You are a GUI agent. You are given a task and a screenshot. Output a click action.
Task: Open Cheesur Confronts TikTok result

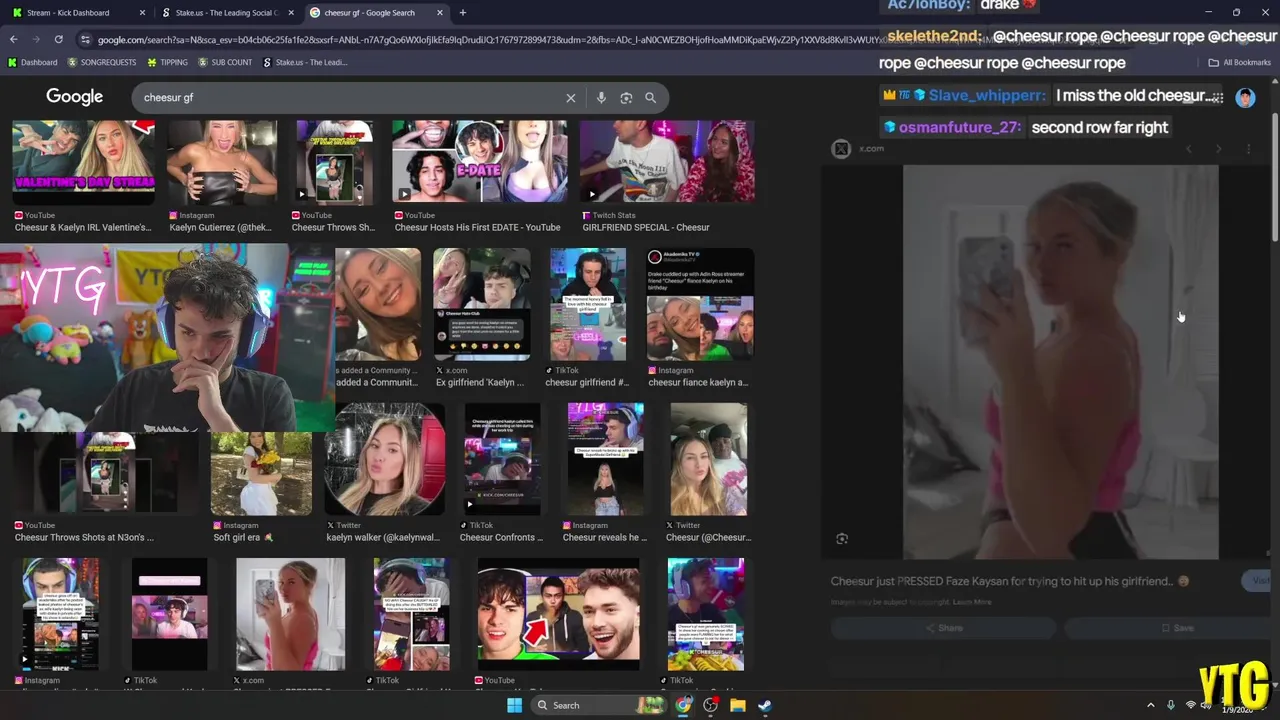pyautogui.click(x=502, y=459)
